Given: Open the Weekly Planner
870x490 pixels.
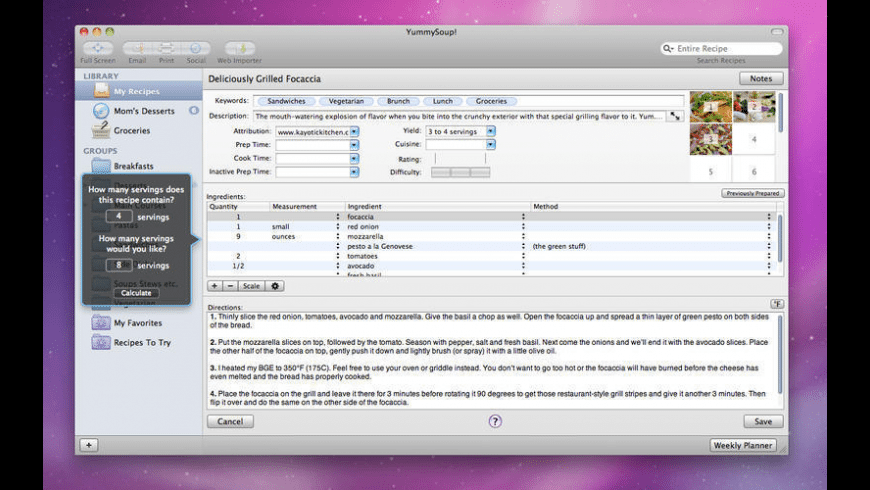Looking at the screenshot, I should click(x=743, y=446).
